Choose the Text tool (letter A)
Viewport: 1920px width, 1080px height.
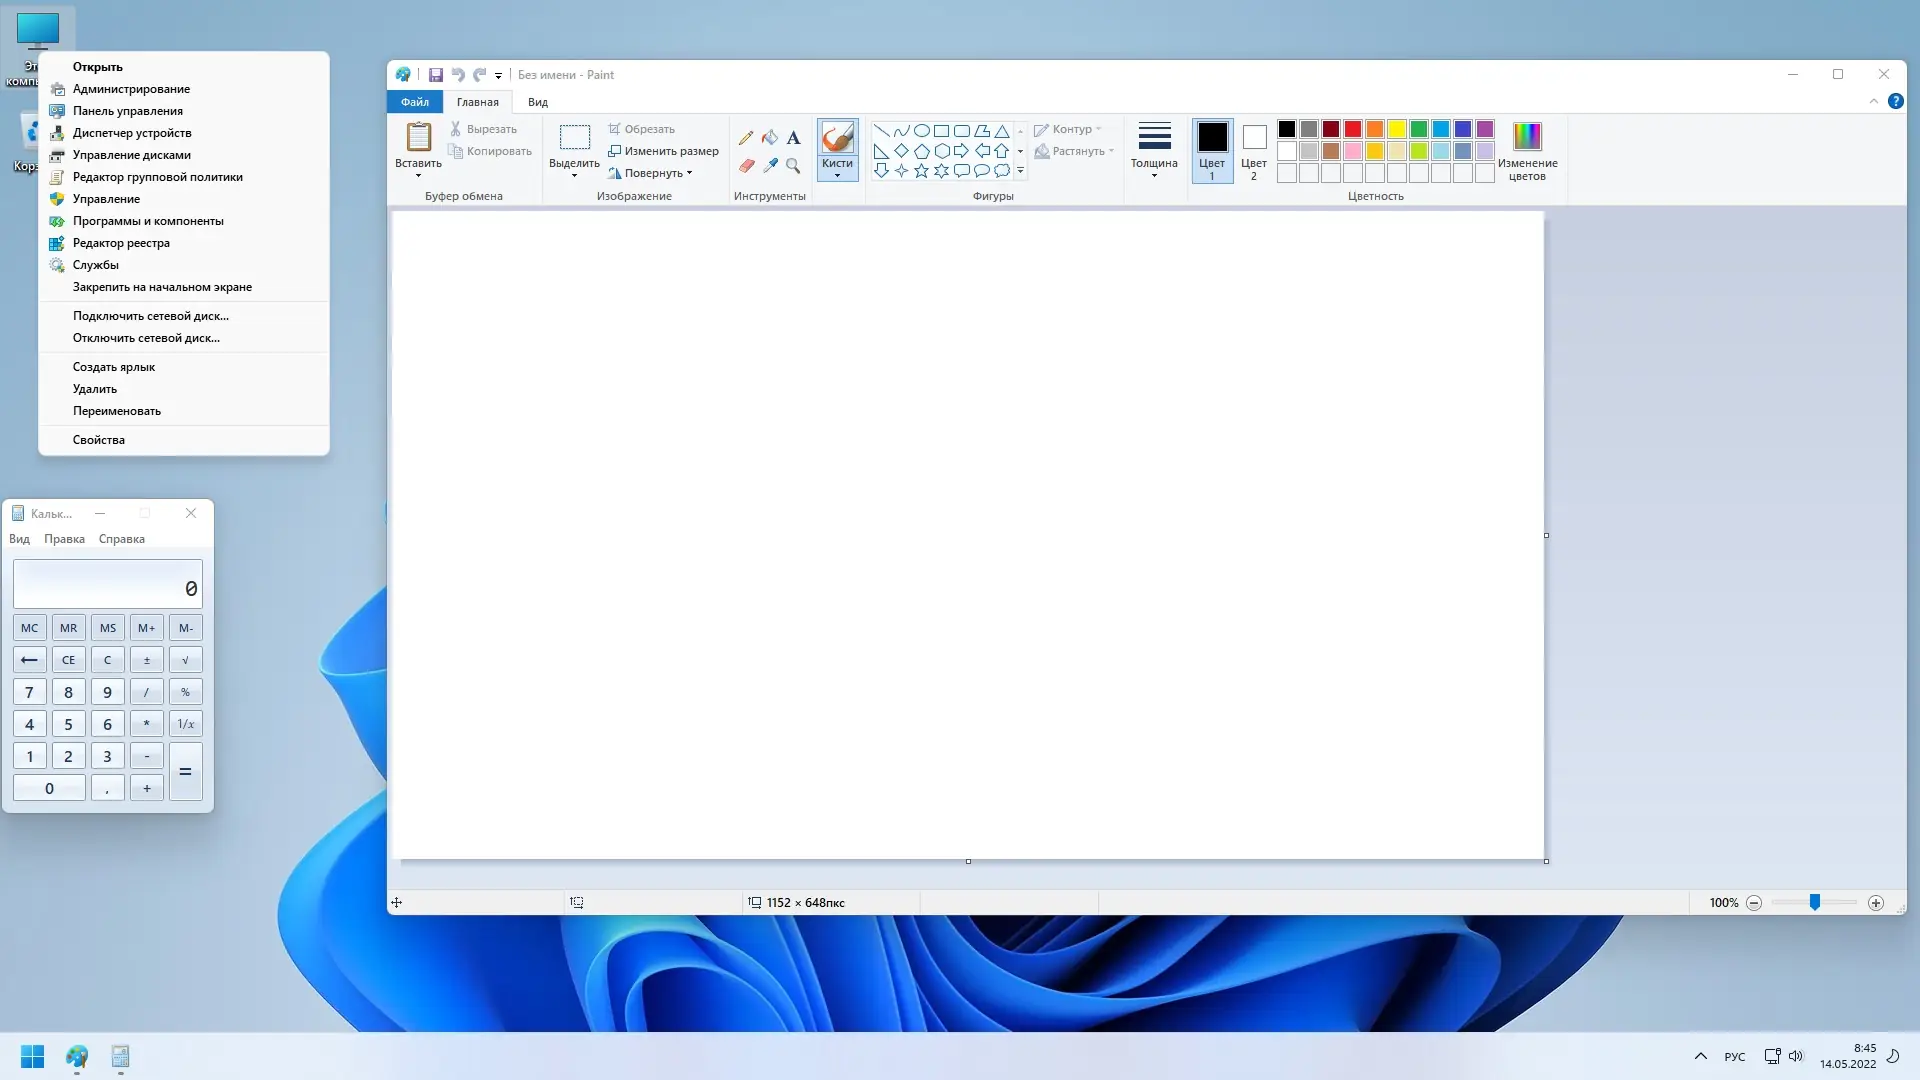tap(793, 138)
